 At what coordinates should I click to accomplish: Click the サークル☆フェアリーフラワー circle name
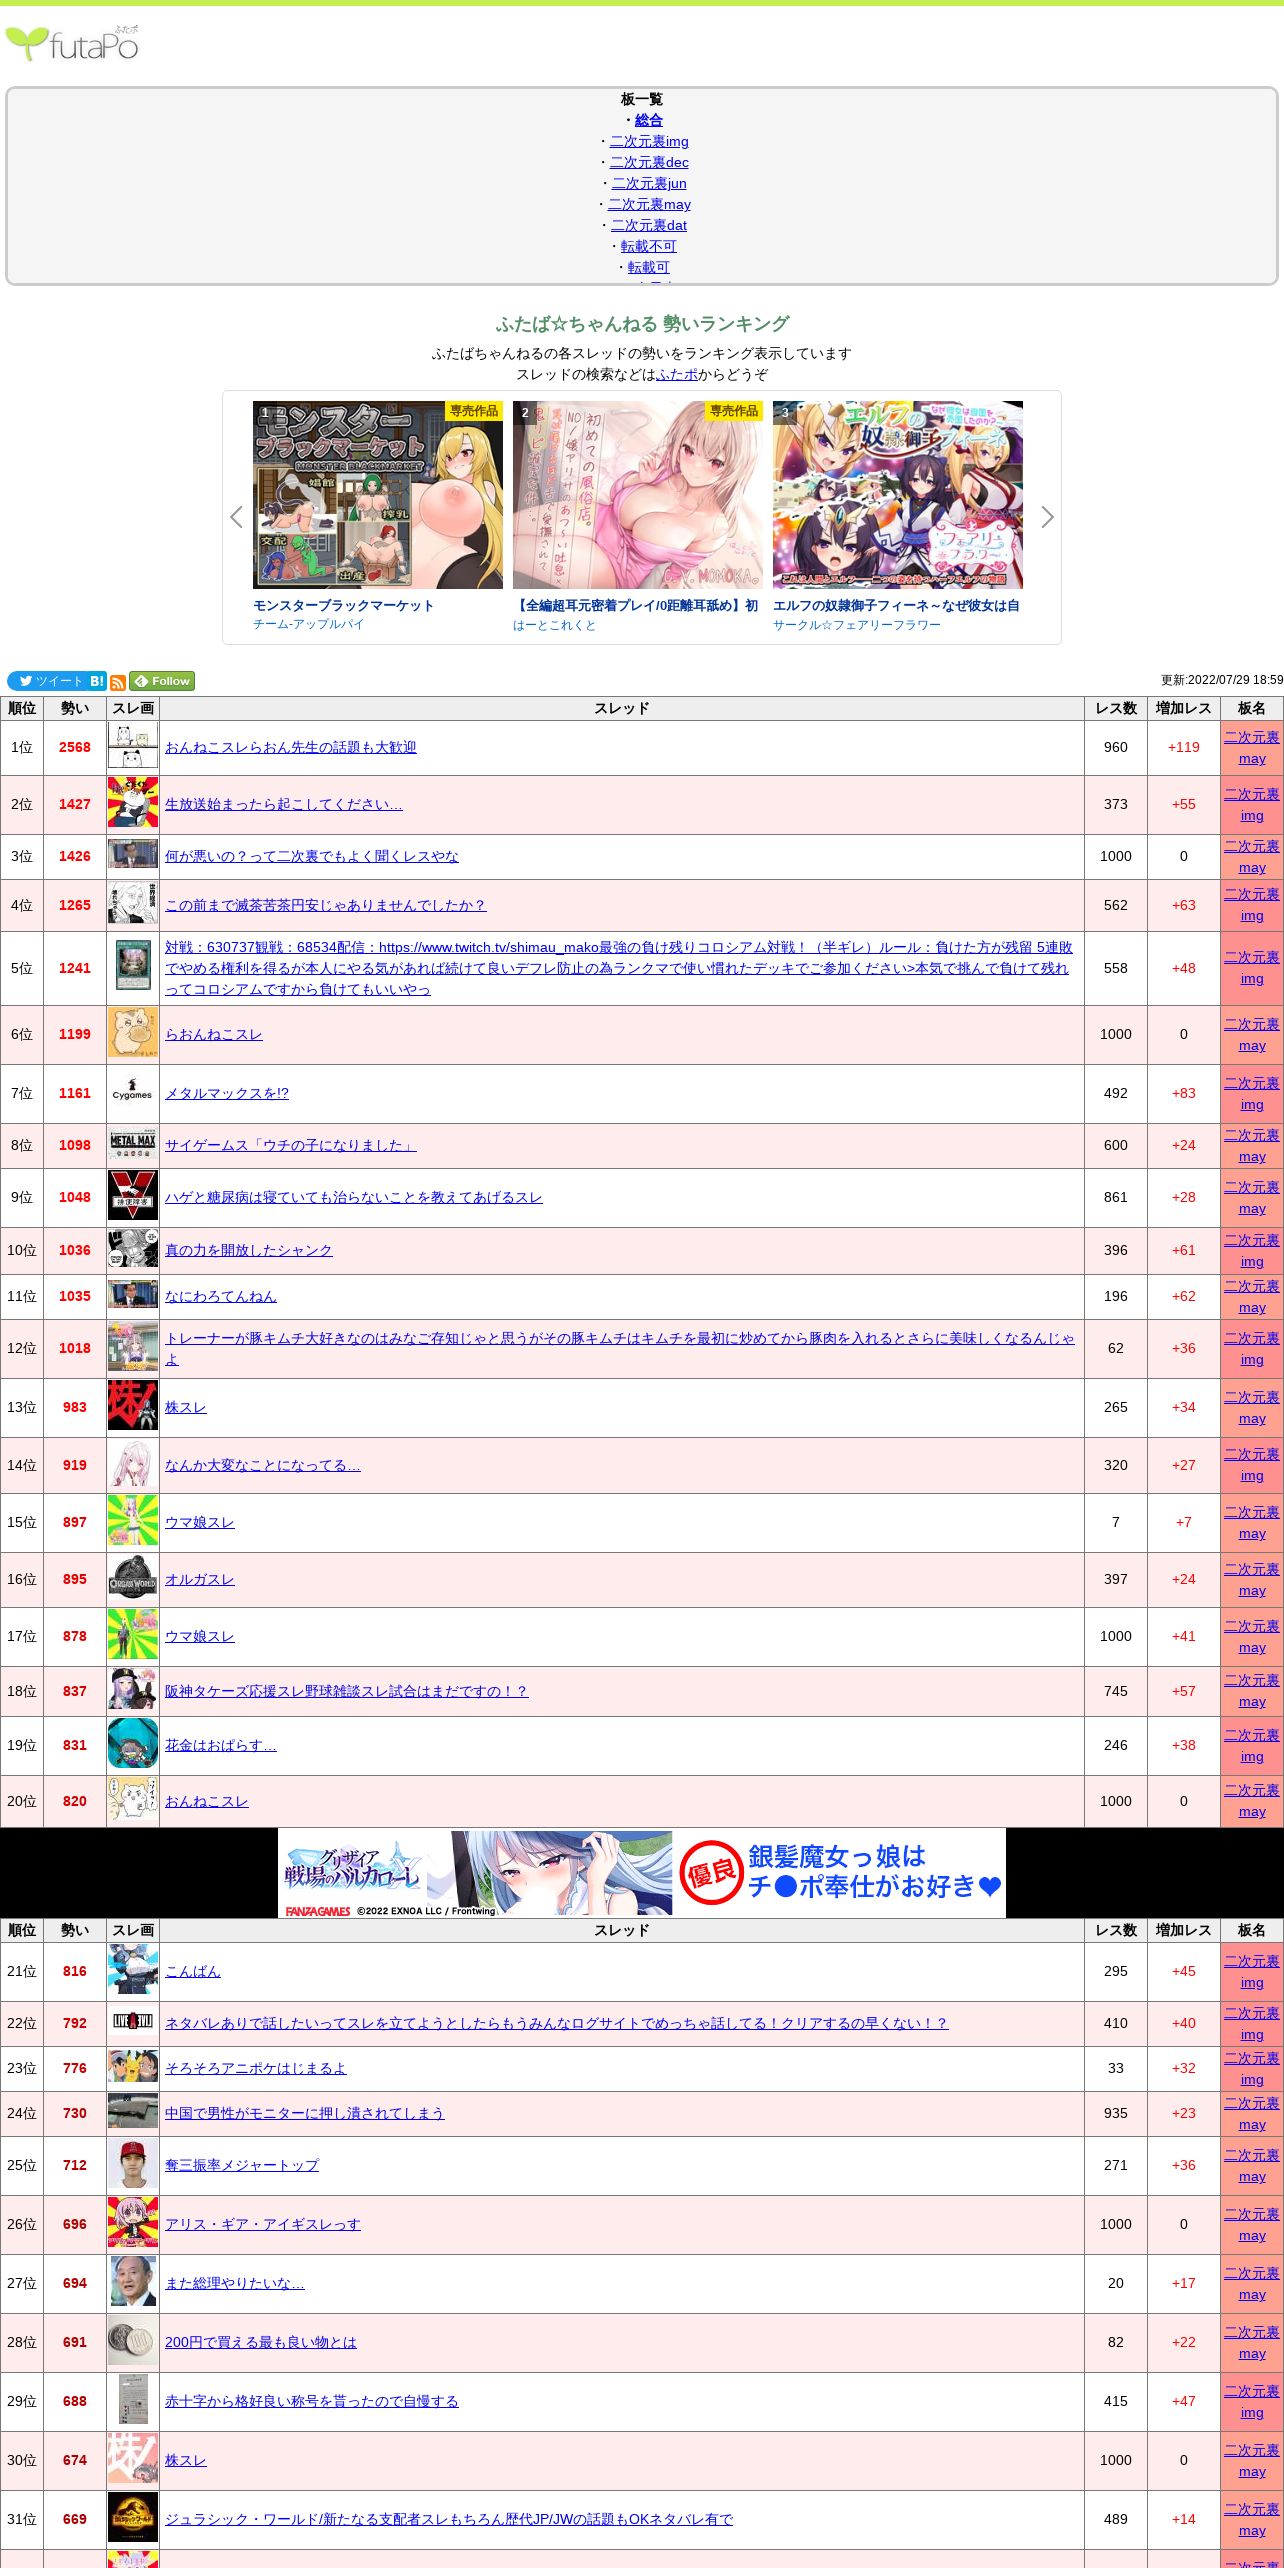(x=857, y=625)
